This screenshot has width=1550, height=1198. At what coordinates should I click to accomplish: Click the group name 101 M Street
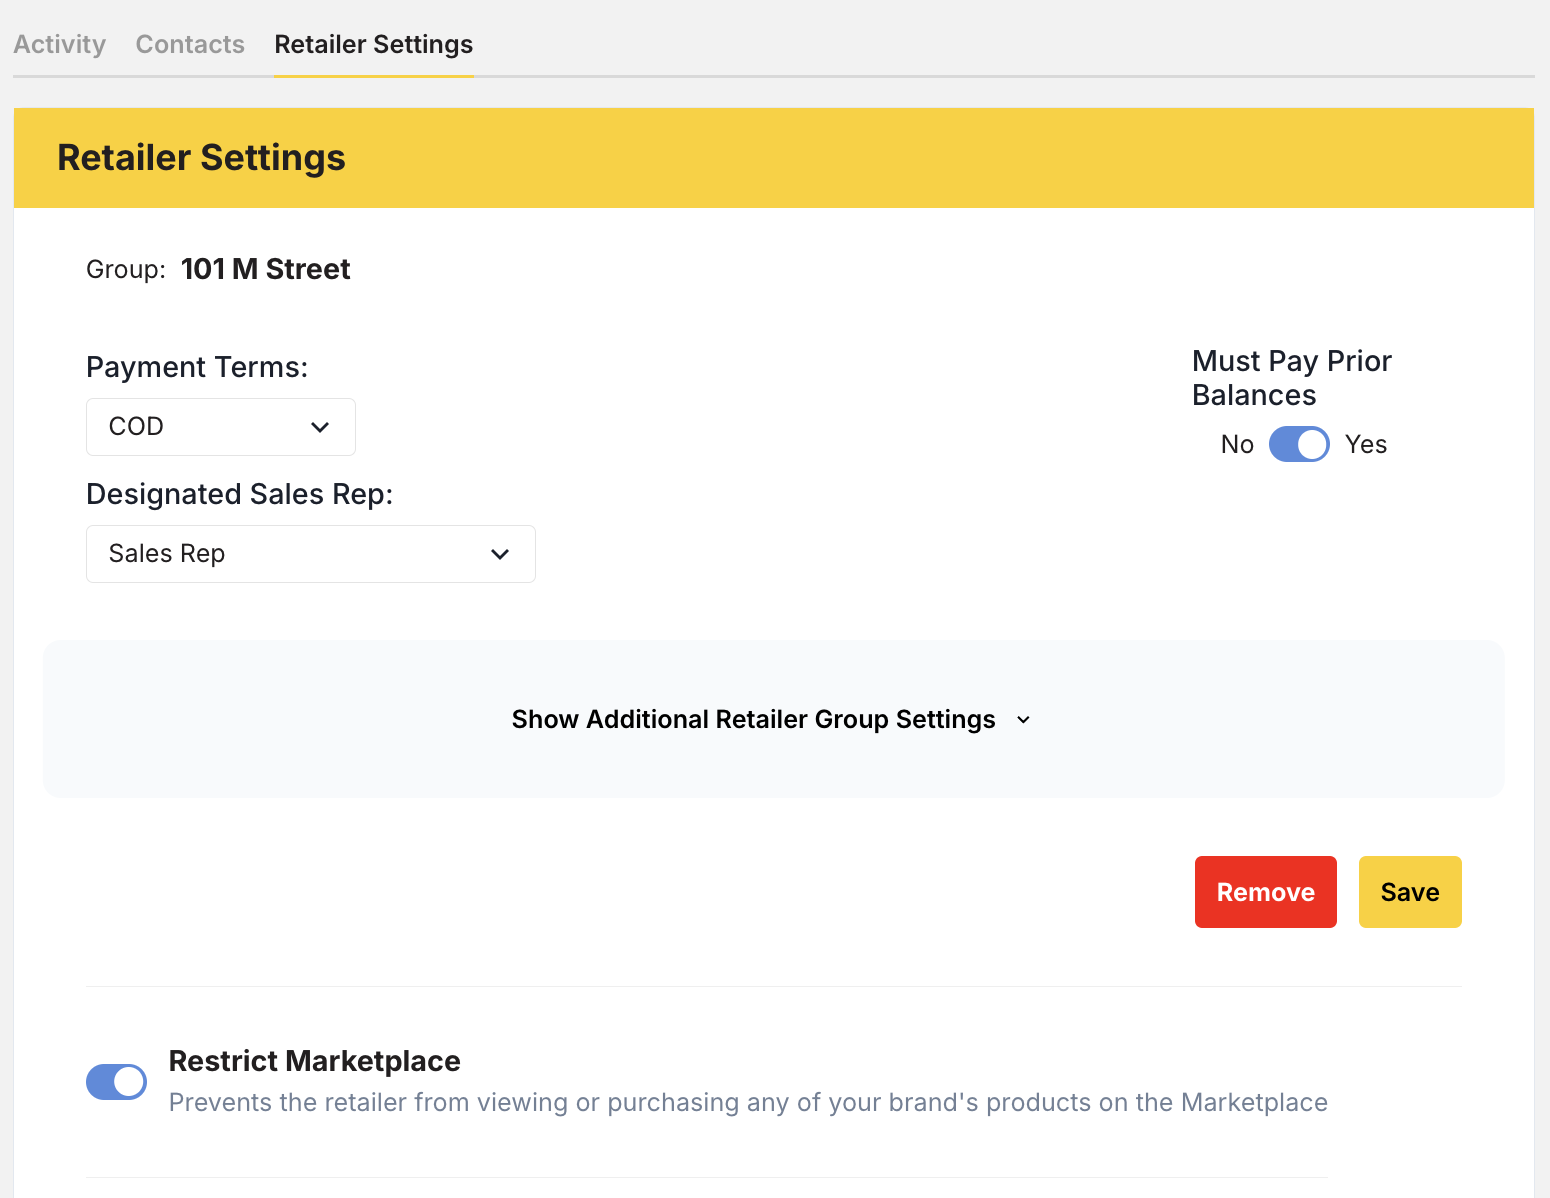265,270
